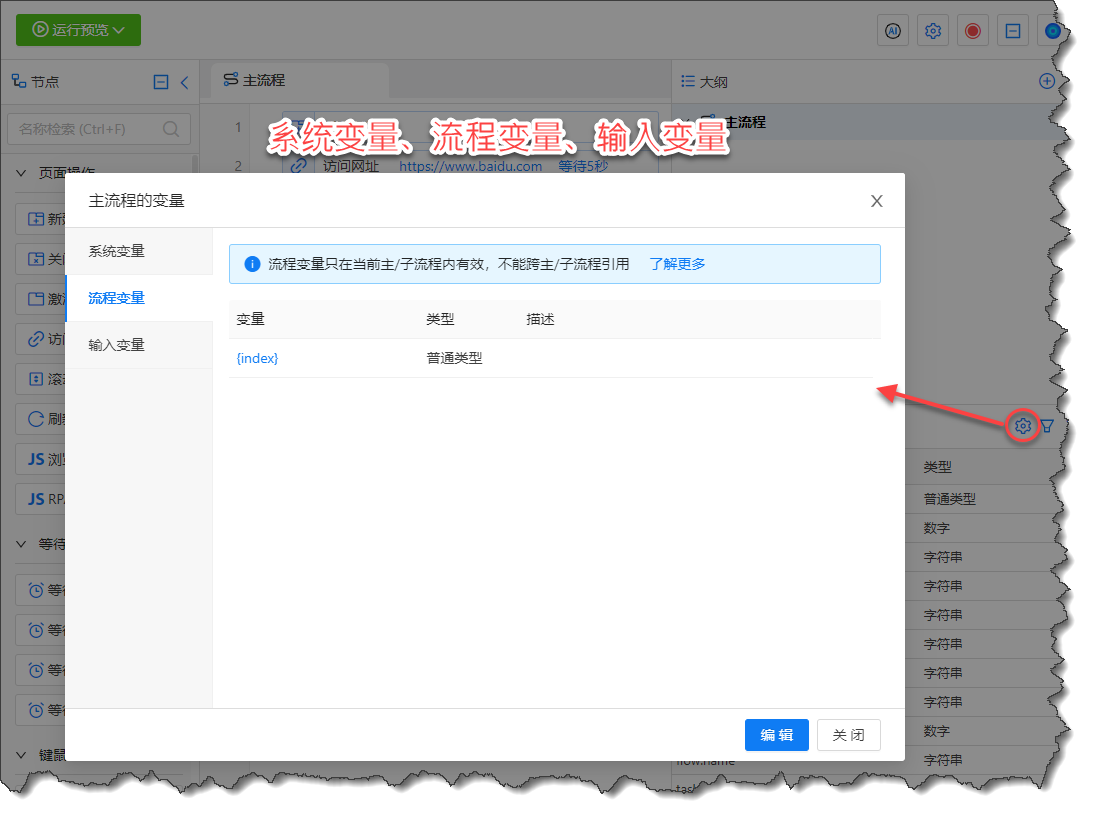Click the square minus icon in top toolbar
Screen dimensions: 1093x815
click(x=1013, y=31)
